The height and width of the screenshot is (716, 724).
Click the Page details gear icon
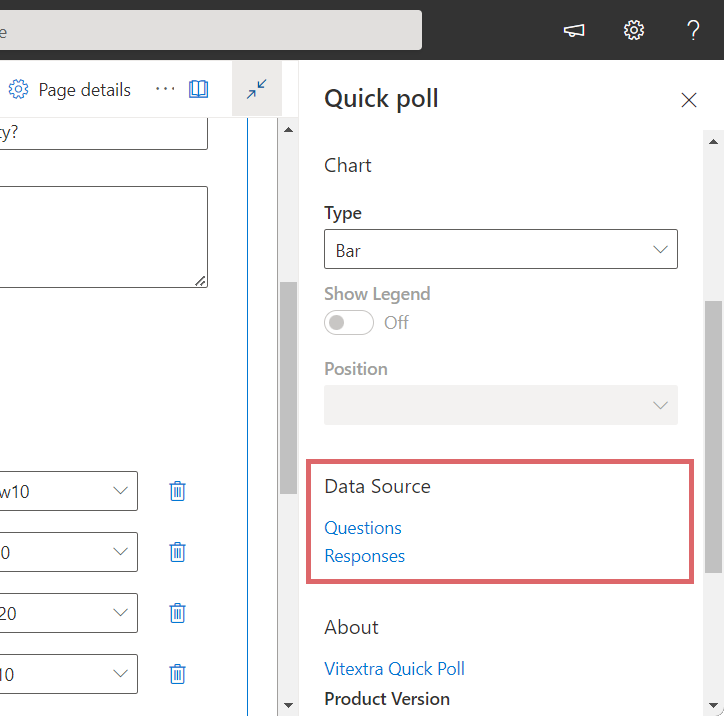pyautogui.click(x=18, y=89)
